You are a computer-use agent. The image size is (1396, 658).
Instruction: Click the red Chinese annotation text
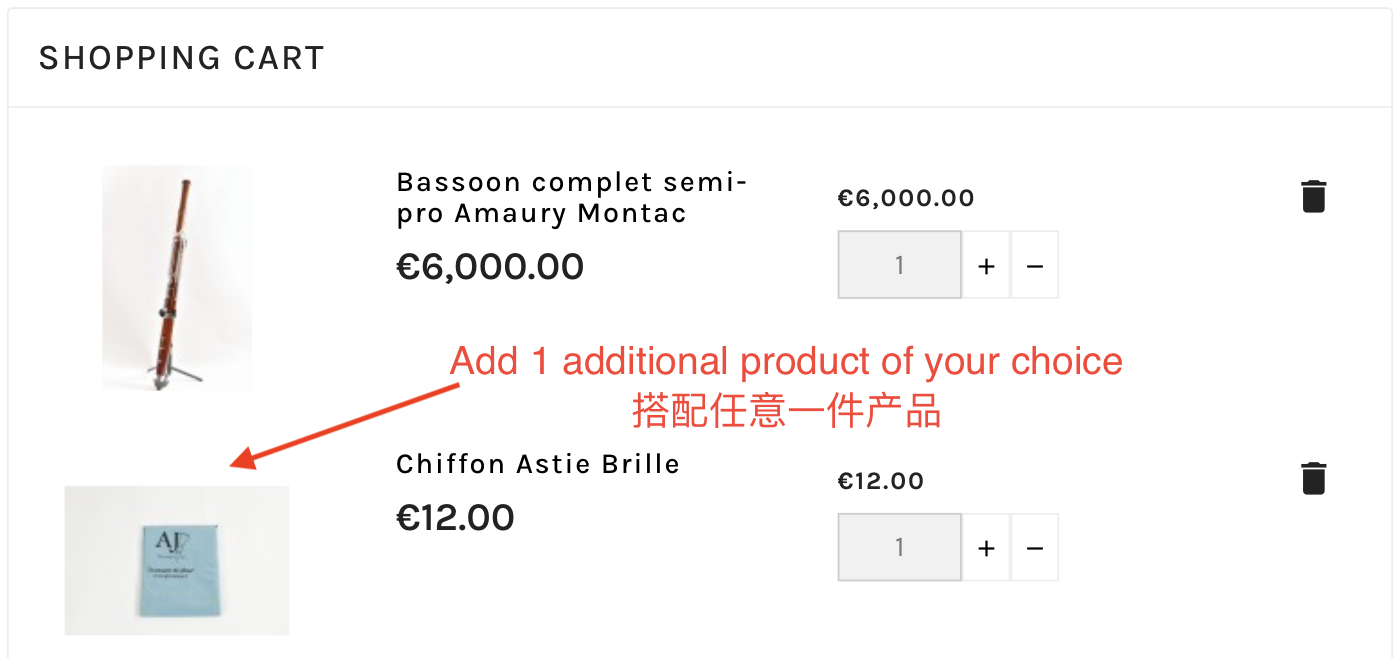coord(786,411)
